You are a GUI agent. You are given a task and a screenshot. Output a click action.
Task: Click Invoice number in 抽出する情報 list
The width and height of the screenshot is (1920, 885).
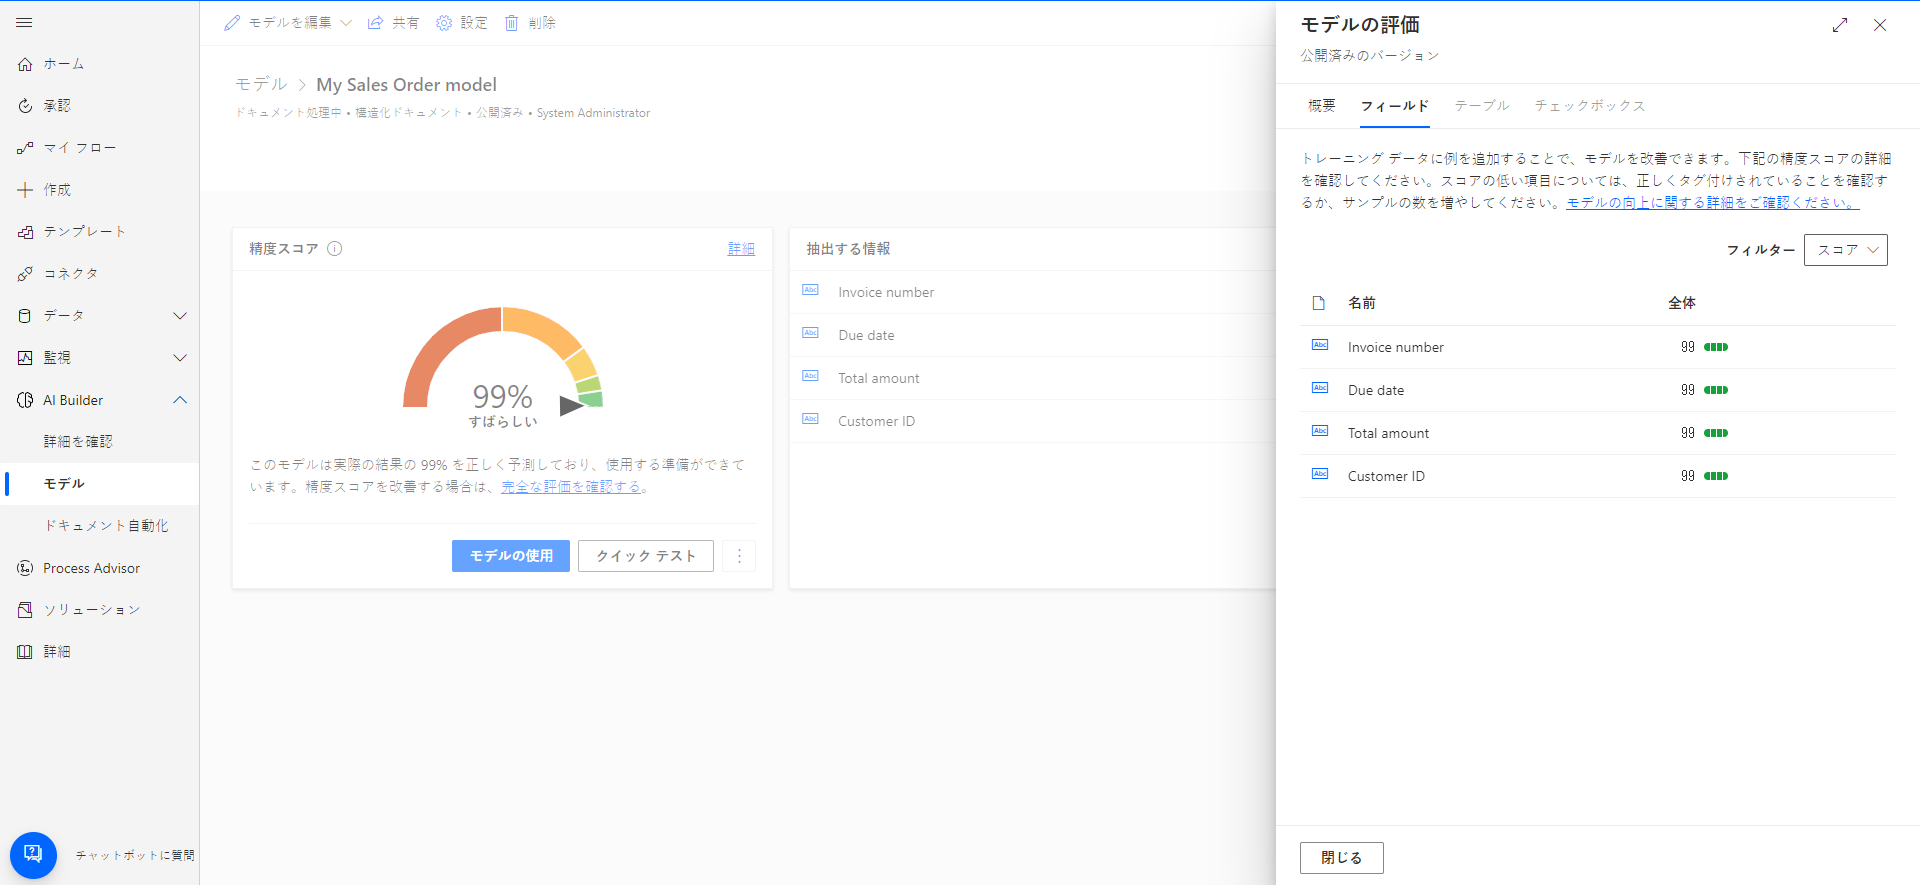click(886, 292)
